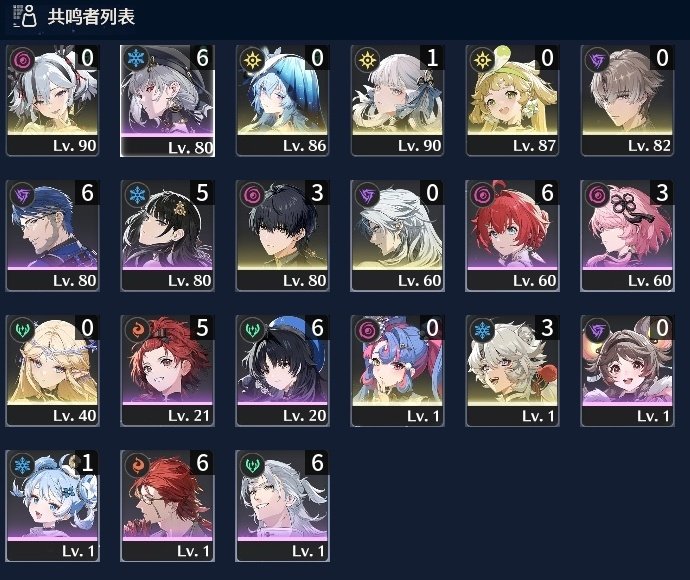Choose the blue-and-pink-haired Lv. 1 Havoc character

click(397, 371)
